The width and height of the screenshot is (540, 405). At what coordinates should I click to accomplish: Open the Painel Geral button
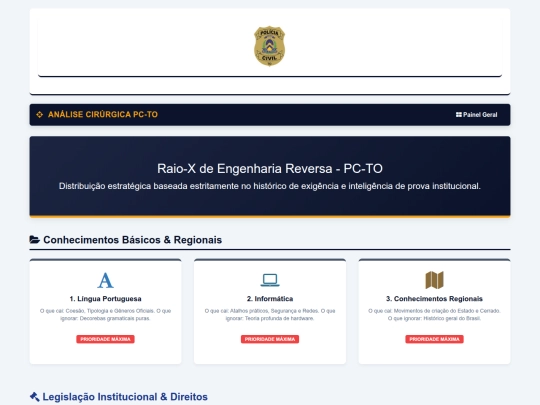pos(477,115)
